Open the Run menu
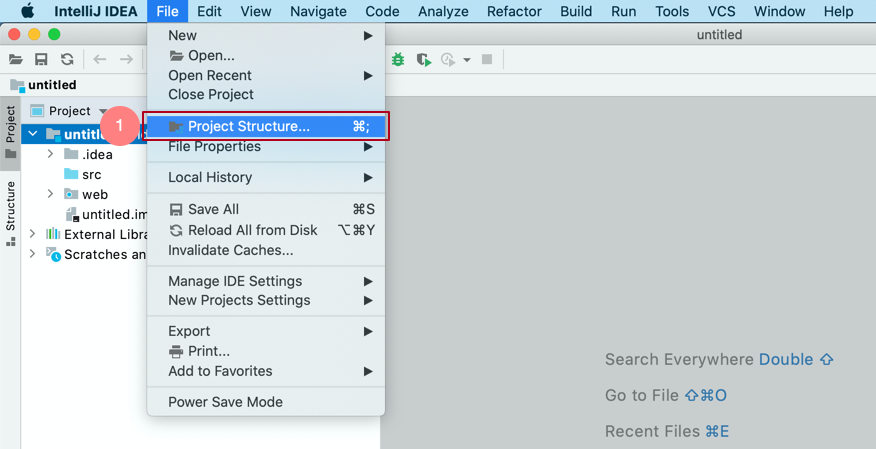Image resolution: width=876 pixels, height=449 pixels. 623,11
